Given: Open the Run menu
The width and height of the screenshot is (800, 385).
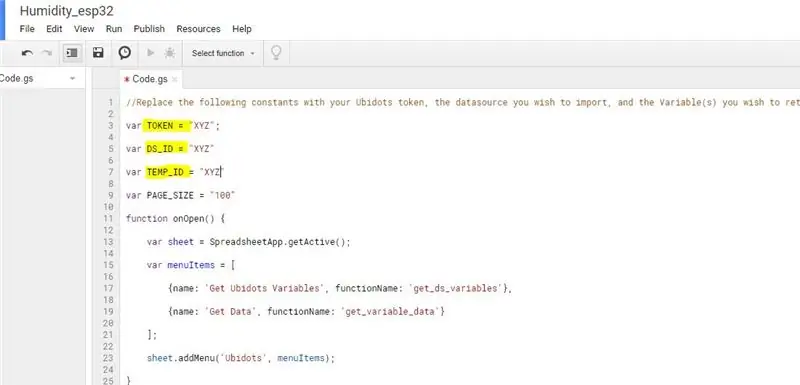Looking at the screenshot, I should (114, 29).
